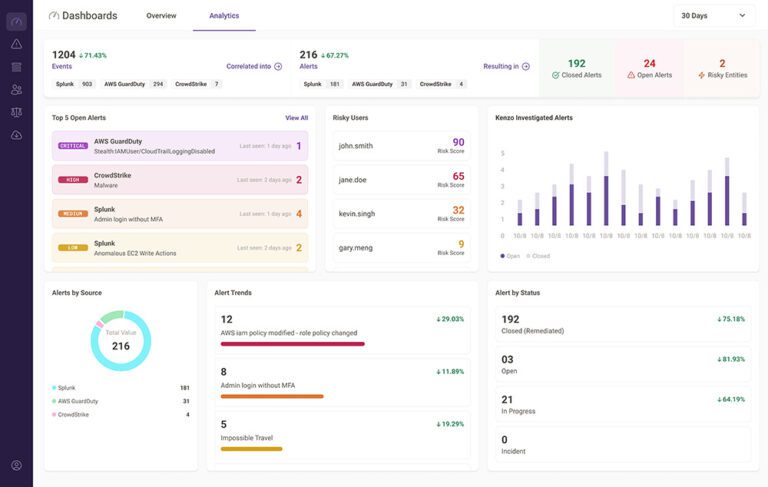
Task: Click the arrow icon beside Resulting in
Action: point(526,66)
